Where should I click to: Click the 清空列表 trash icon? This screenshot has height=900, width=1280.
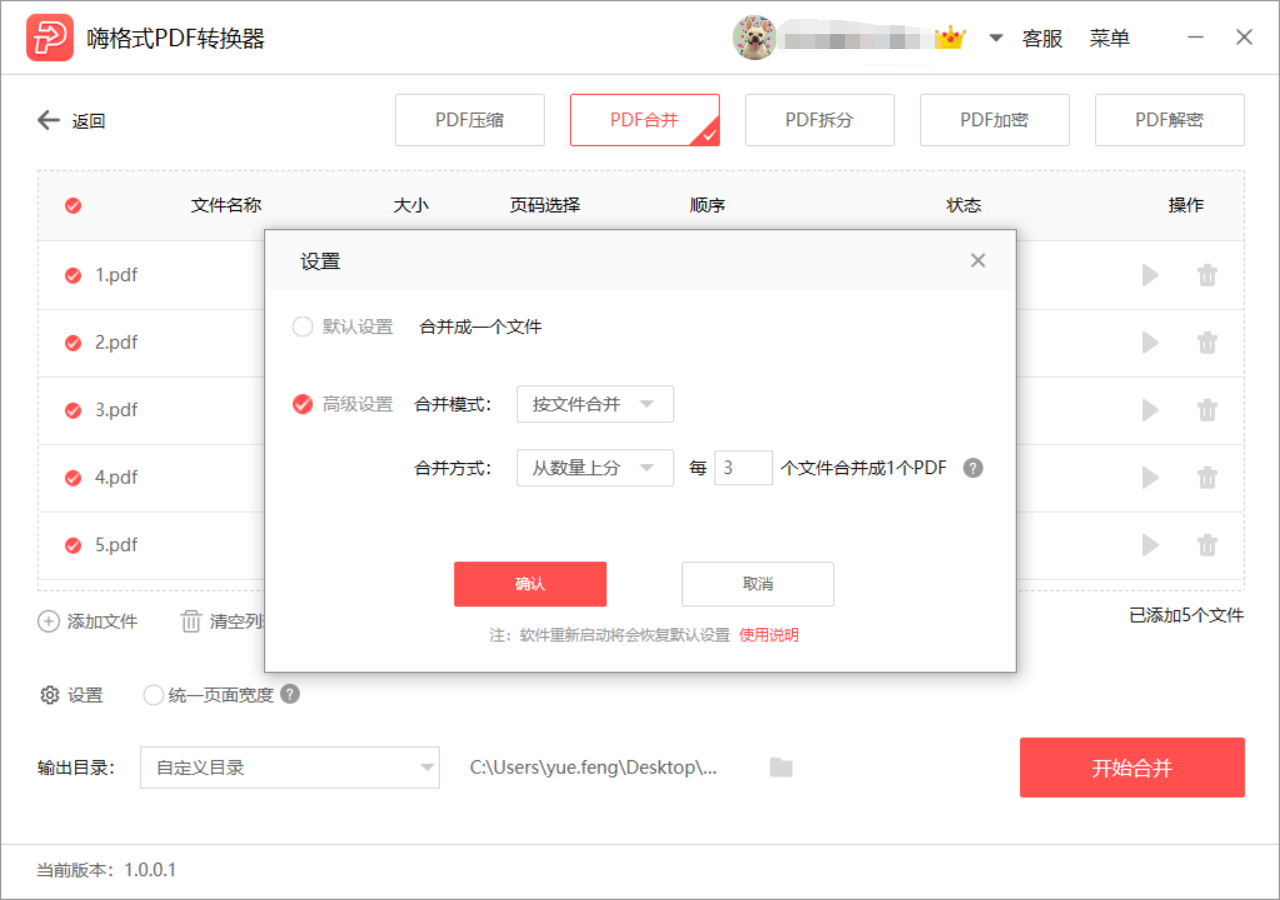tap(190, 622)
